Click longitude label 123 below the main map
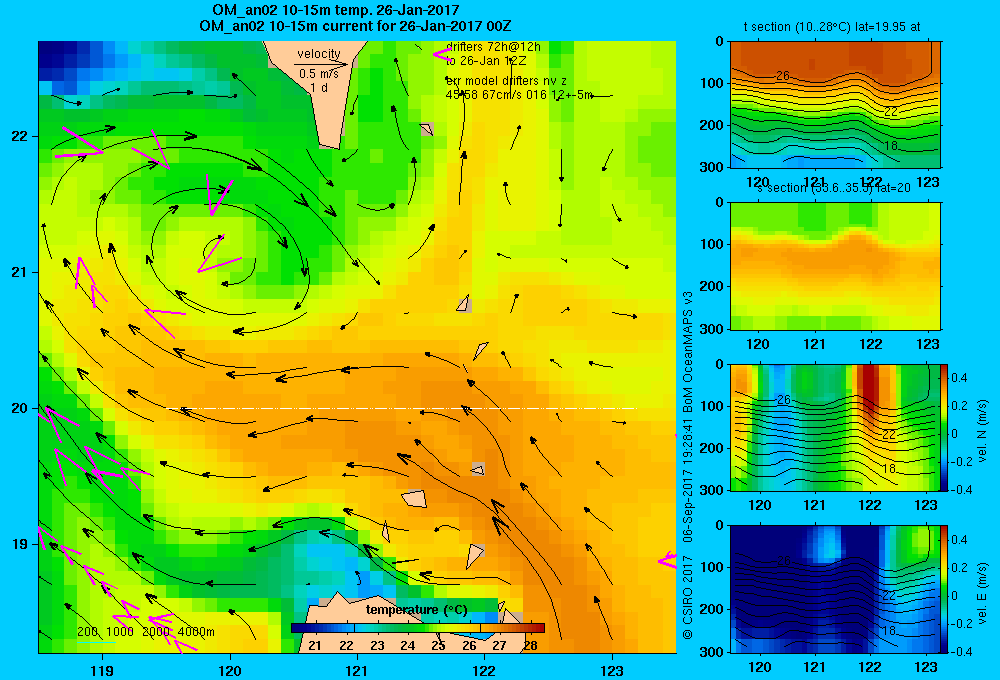The height and width of the screenshot is (680, 1000). click(x=612, y=671)
